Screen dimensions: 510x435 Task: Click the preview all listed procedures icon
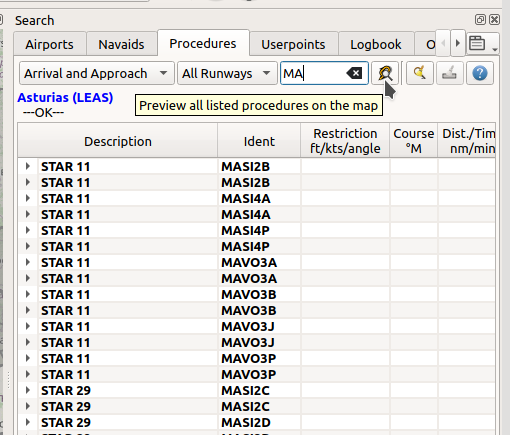click(x=385, y=73)
